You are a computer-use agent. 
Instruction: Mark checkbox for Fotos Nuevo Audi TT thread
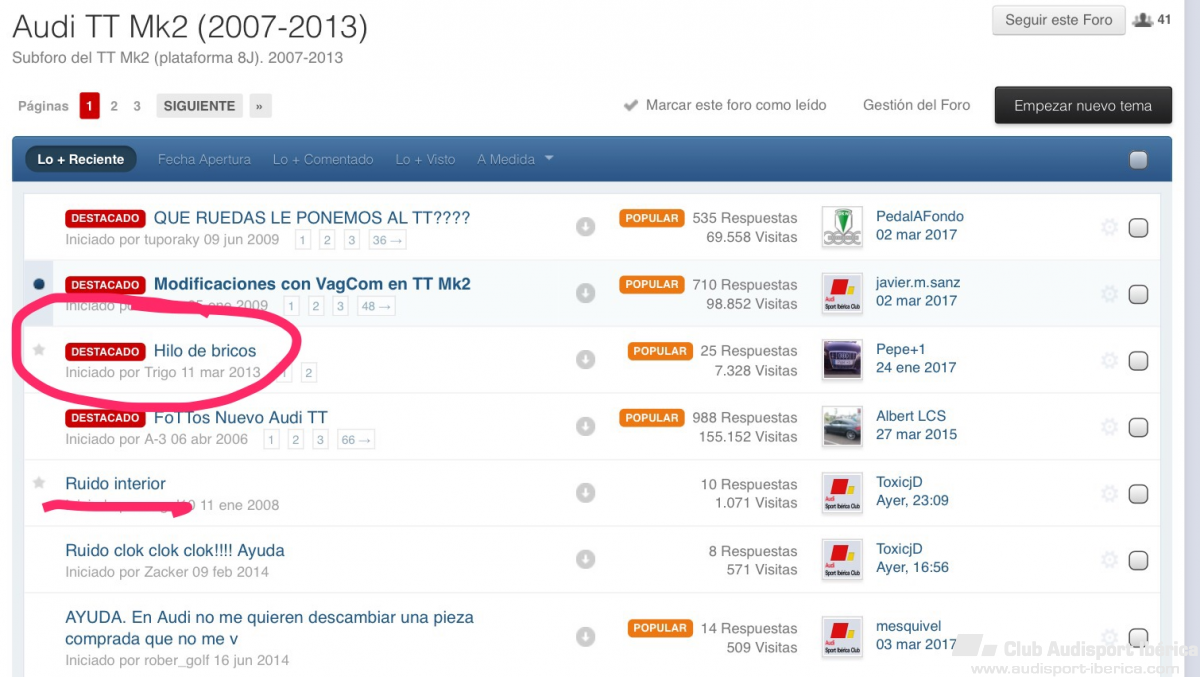(1138, 427)
